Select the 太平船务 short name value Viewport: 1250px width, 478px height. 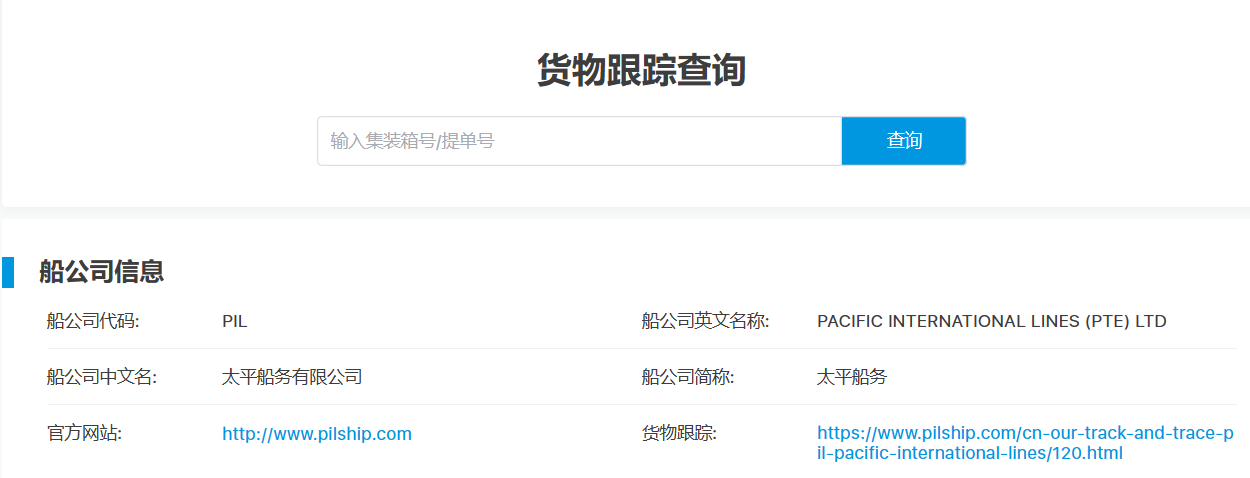pos(851,377)
